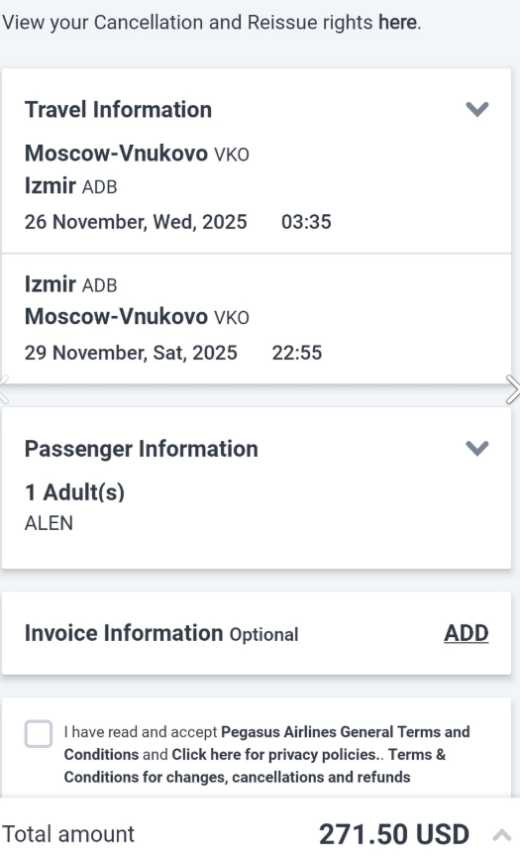Click the Moscow-Vnukovo VKO departure entry

tap(137, 153)
